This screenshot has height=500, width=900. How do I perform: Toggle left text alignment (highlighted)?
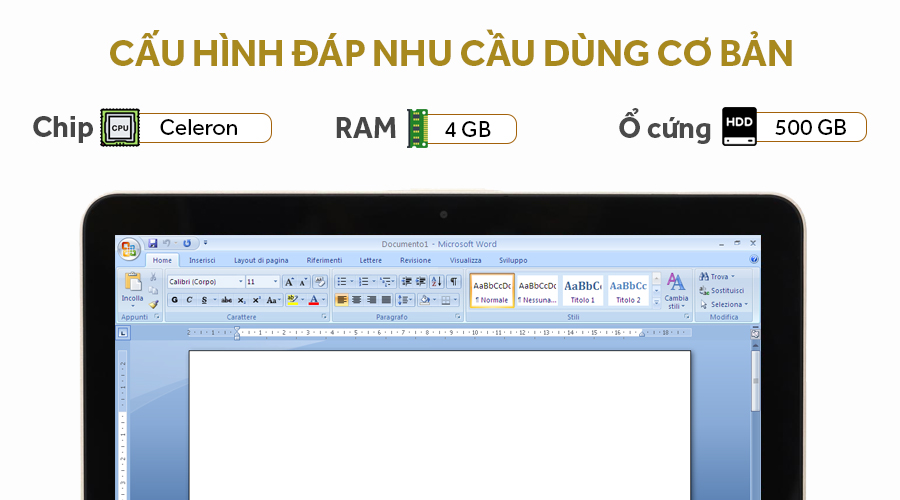[x=342, y=300]
